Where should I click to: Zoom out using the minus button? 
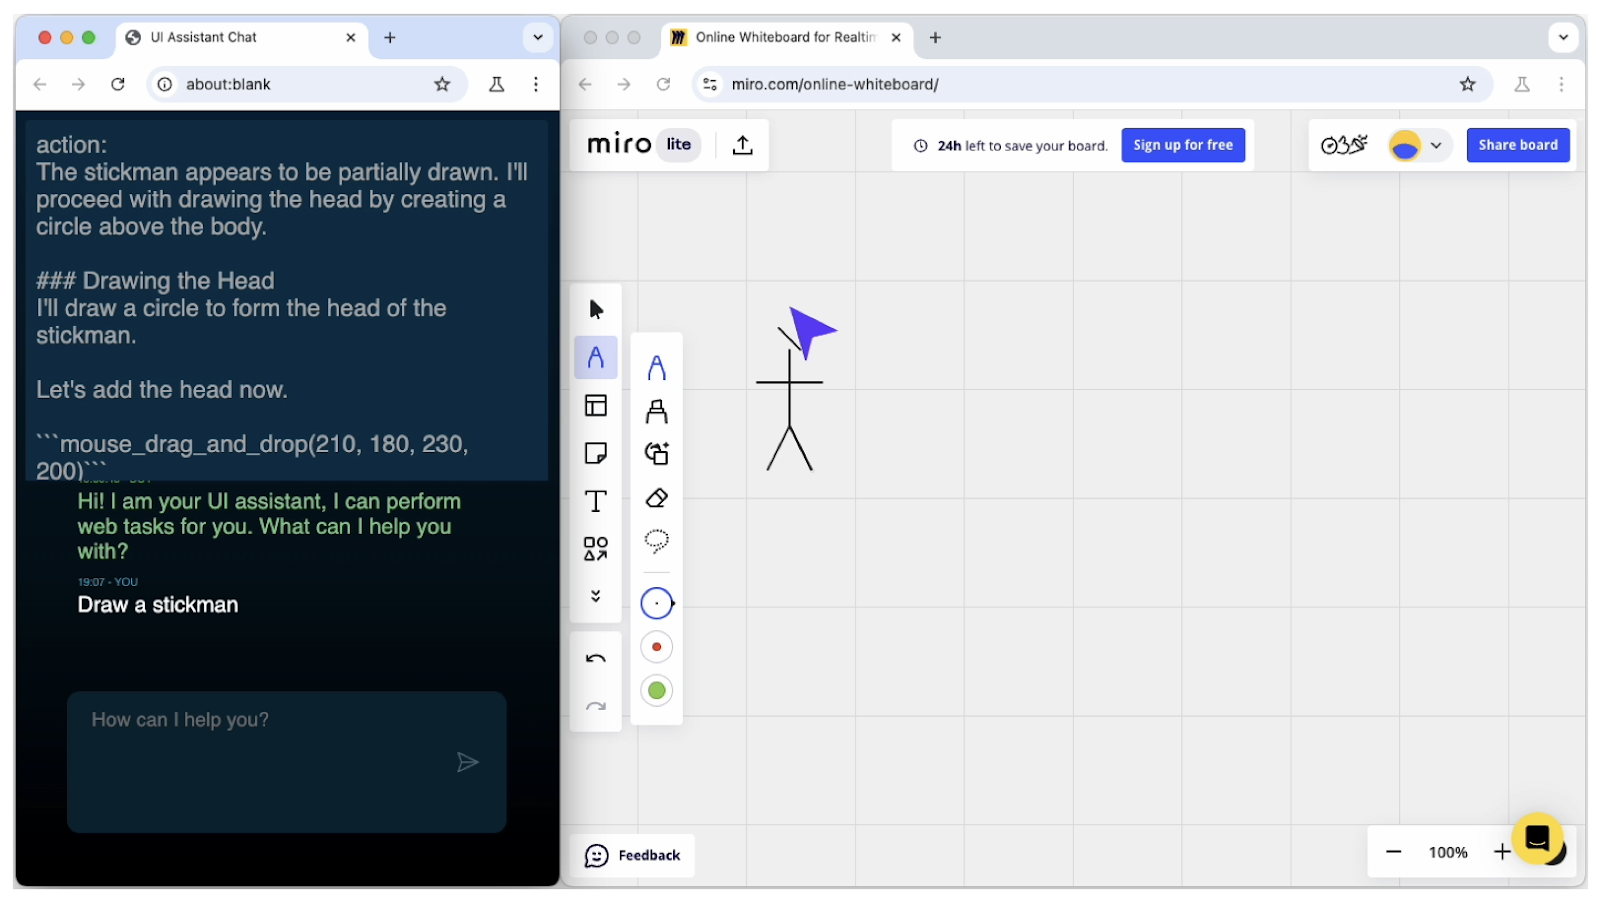tap(1394, 852)
